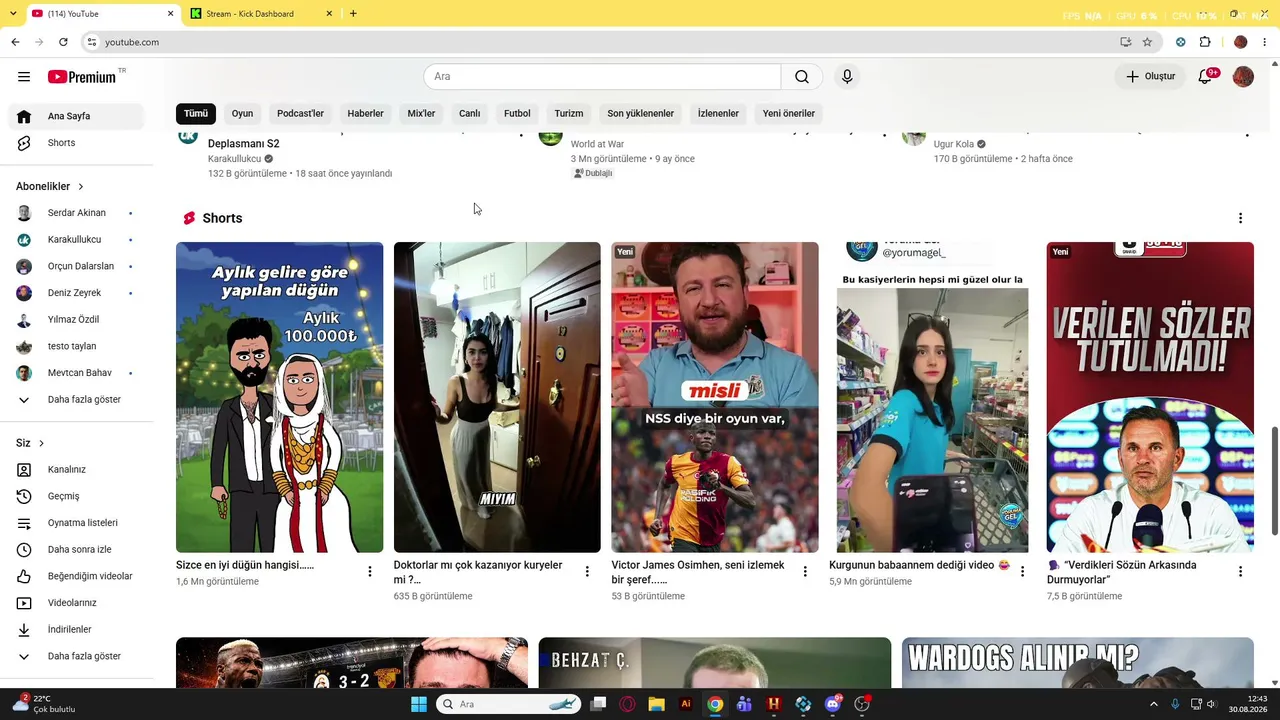Image resolution: width=1280 pixels, height=720 pixels.
Task: Switch to Stream - Kick Dashboard tab
Action: pos(260,14)
